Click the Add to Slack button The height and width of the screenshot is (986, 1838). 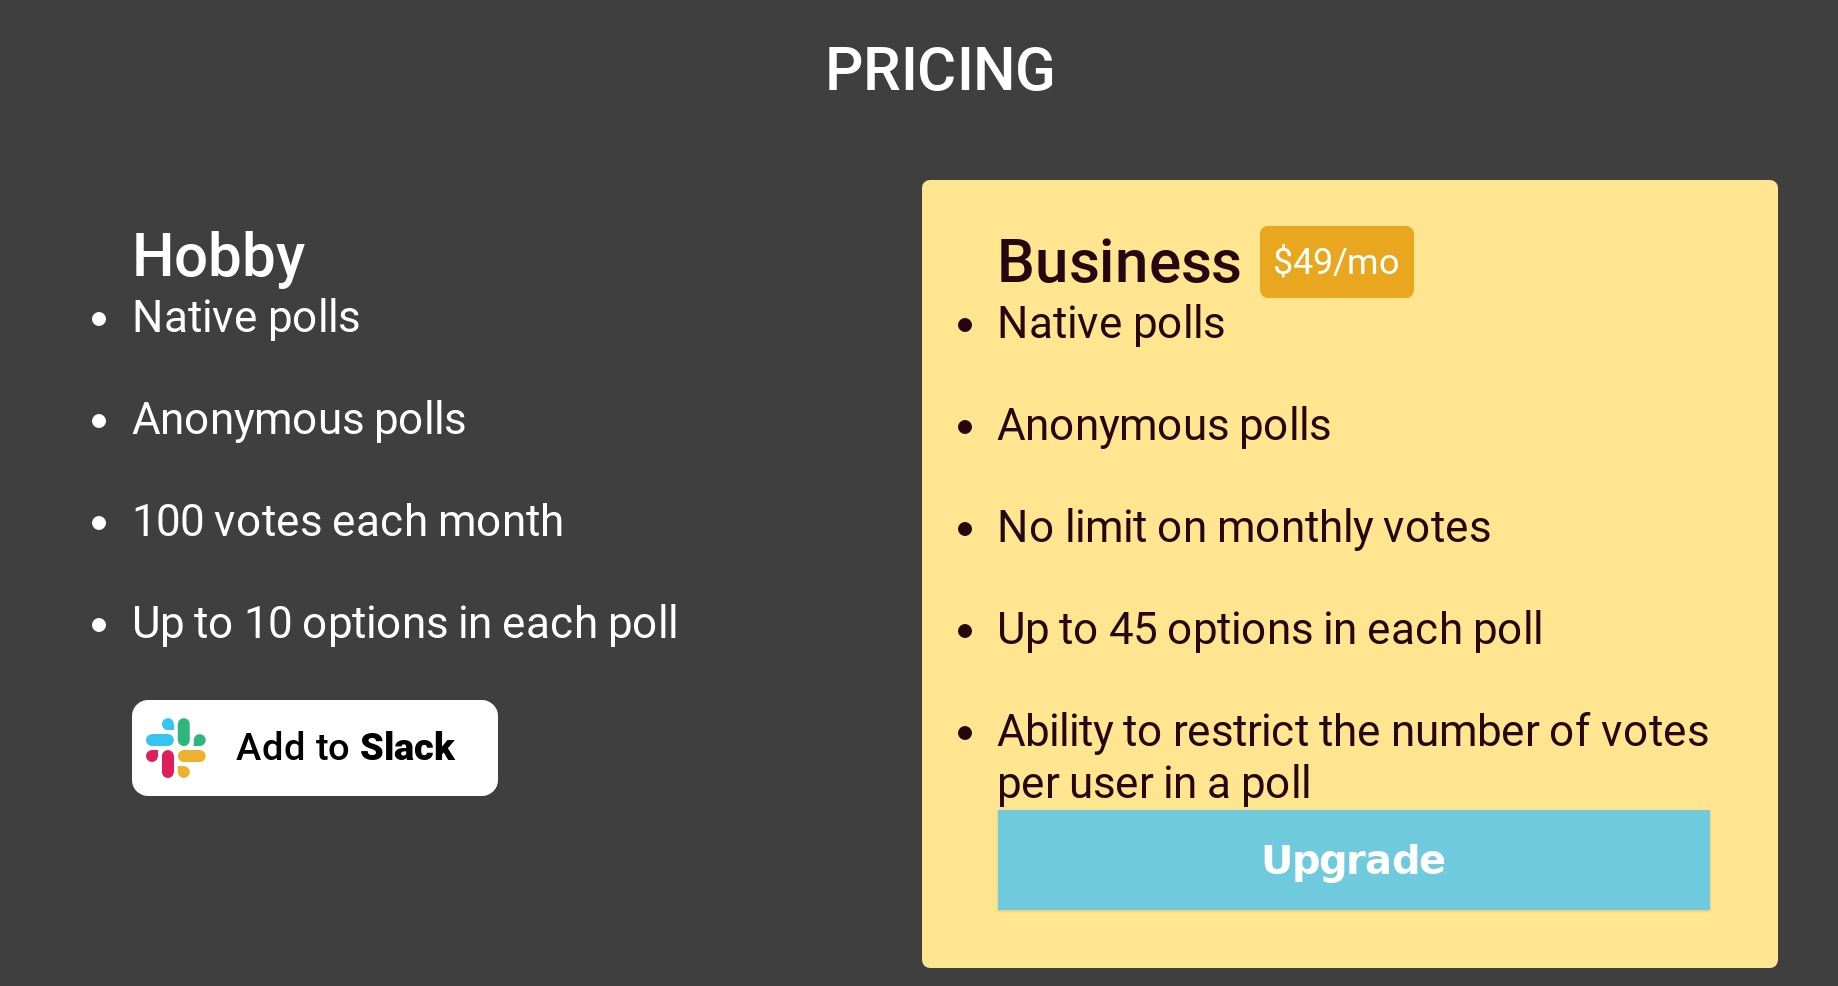pyautogui.click(x=314, y=747)
